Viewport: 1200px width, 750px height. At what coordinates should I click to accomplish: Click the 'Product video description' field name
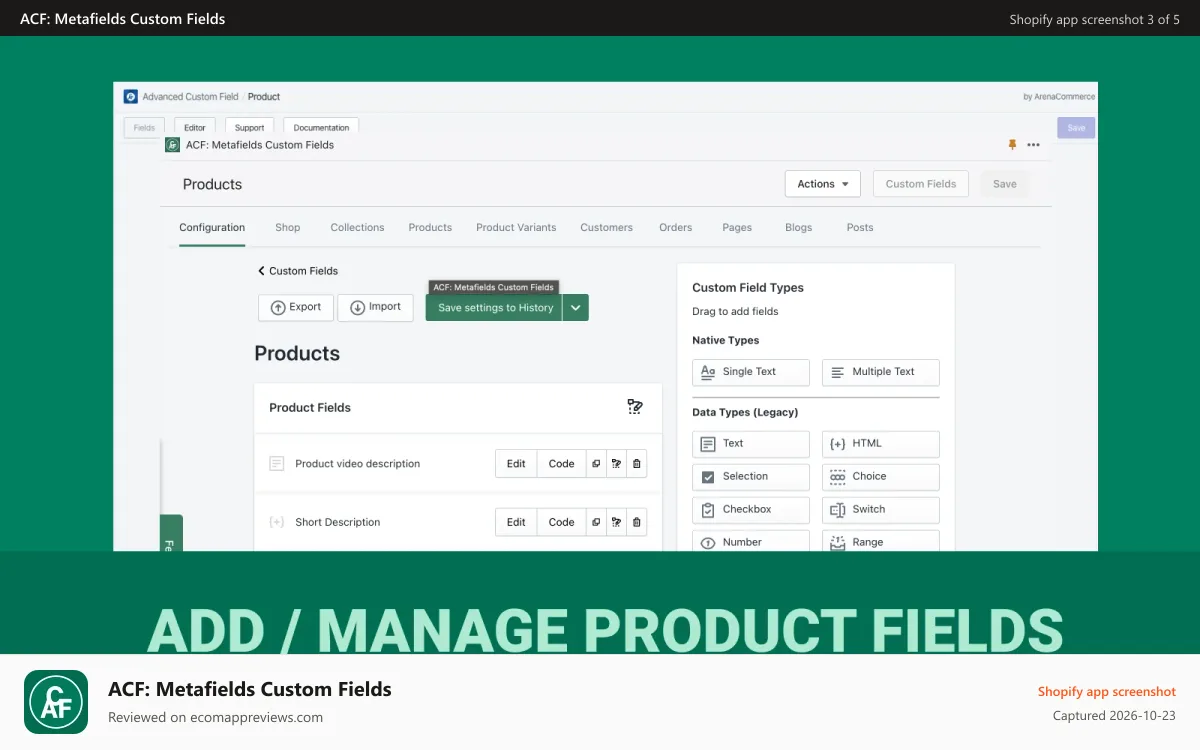(x=358, y=464)
